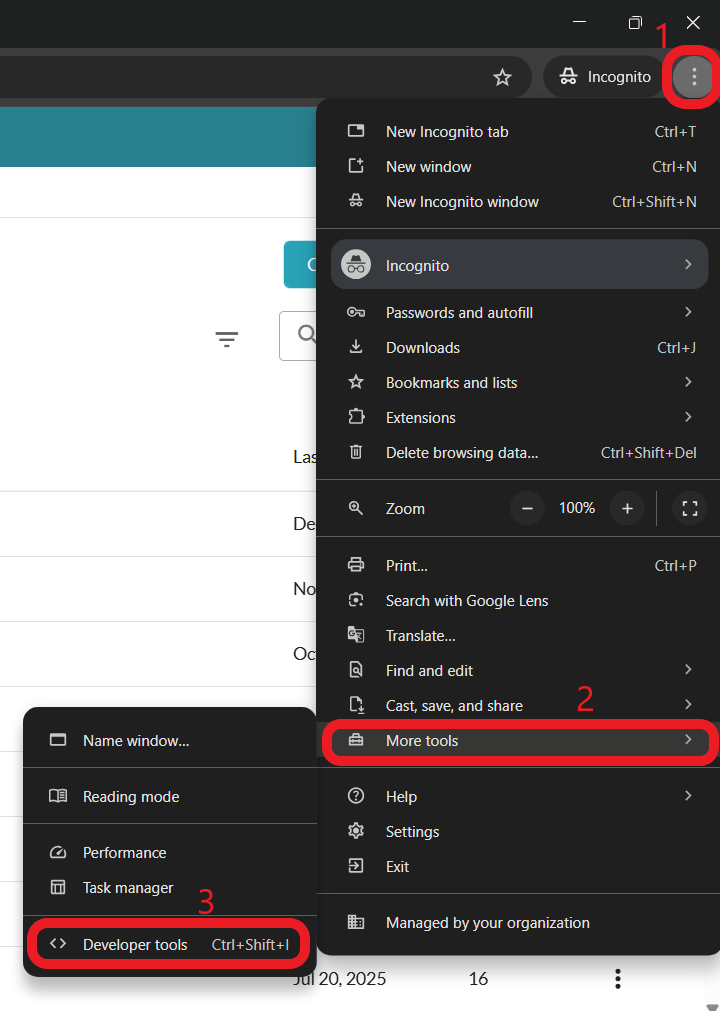The width and height of the screenshot is (720, 1011).
Task: Click the Jul 20, 2025 date cell
Action: (339, 978)
